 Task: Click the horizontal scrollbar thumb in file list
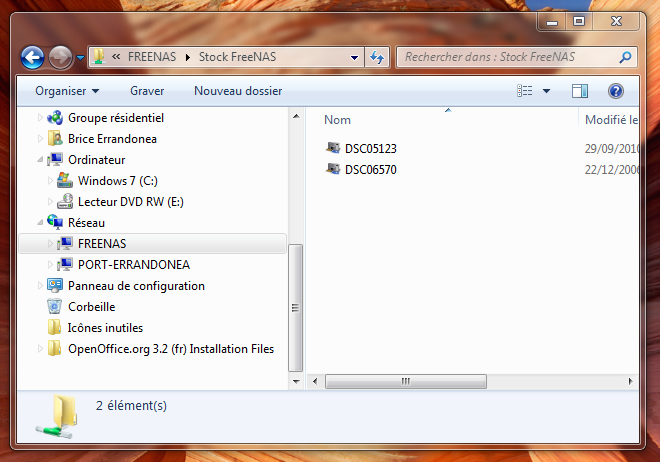[x=406, y=382]
